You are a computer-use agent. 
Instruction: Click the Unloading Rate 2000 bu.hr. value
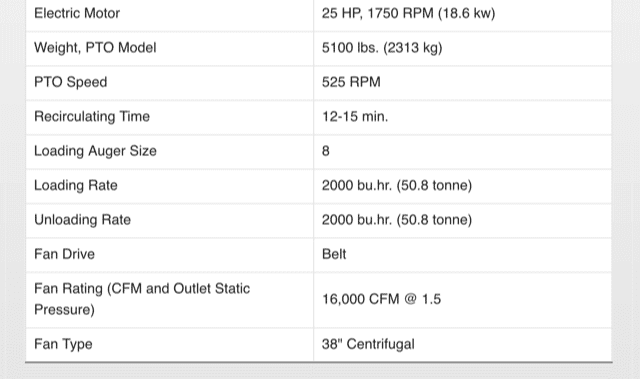click(397, 220)
